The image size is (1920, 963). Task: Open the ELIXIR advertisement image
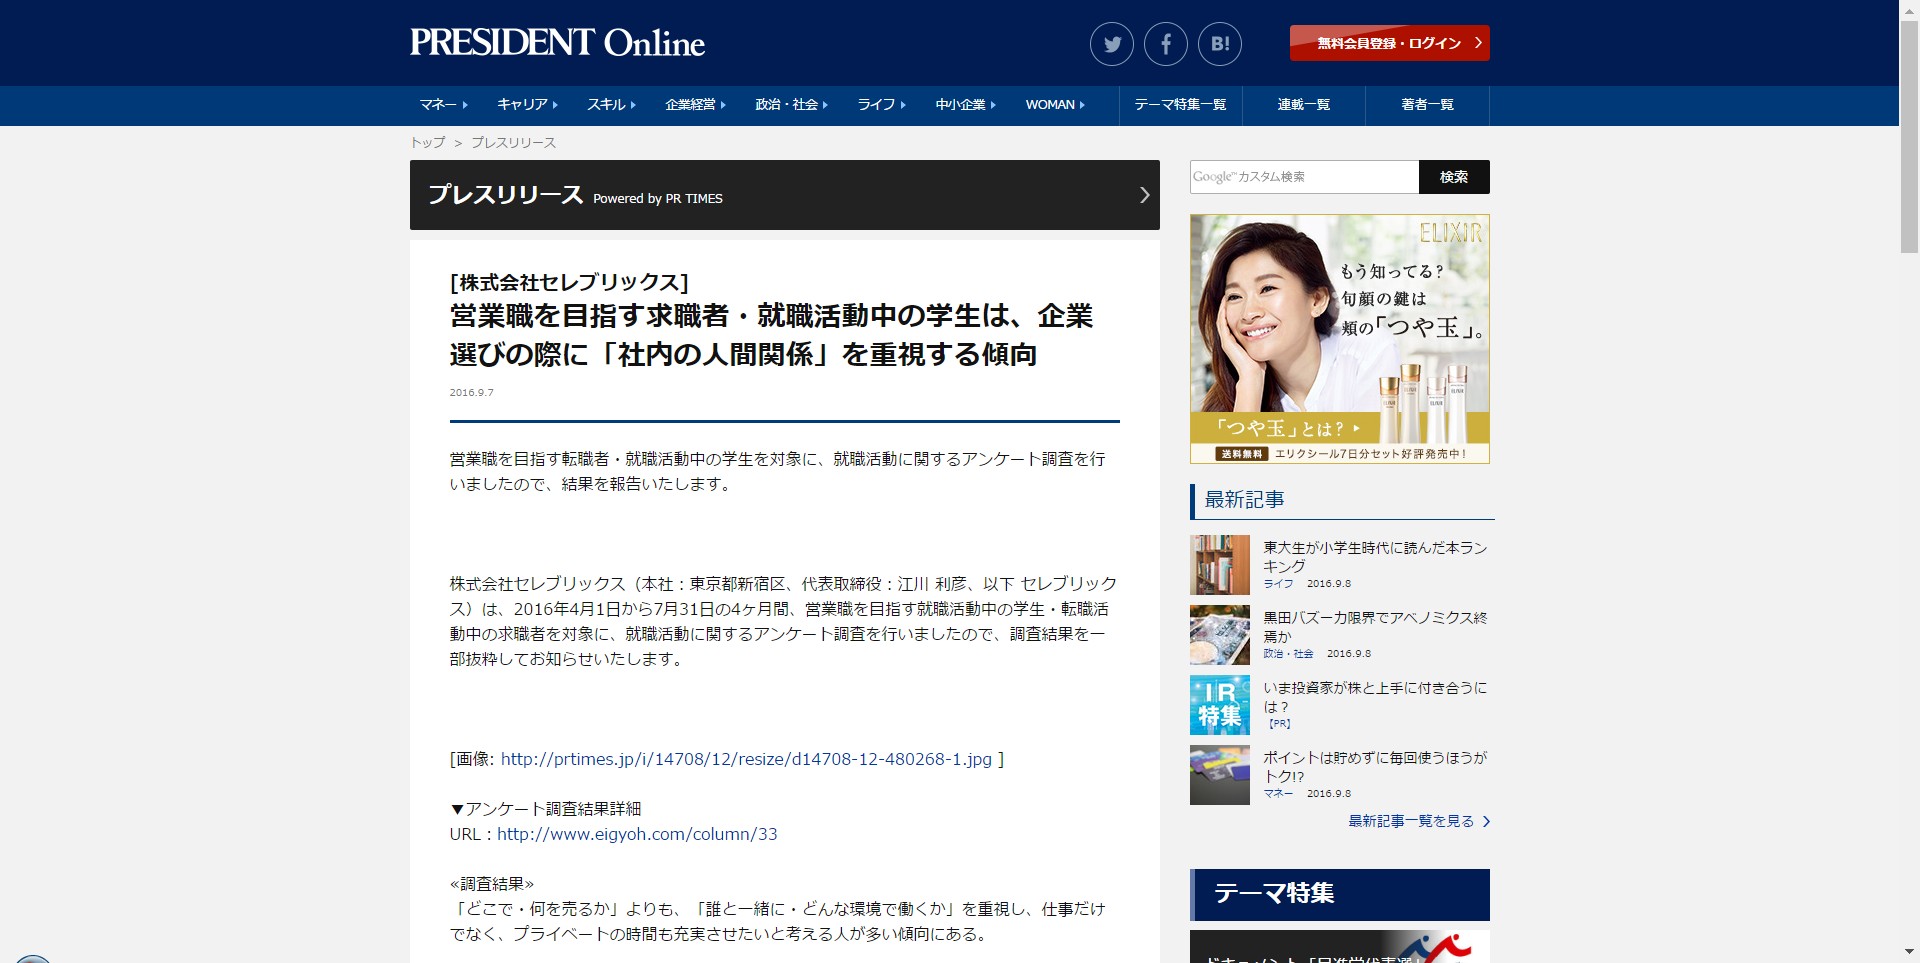coord(1340,339)
